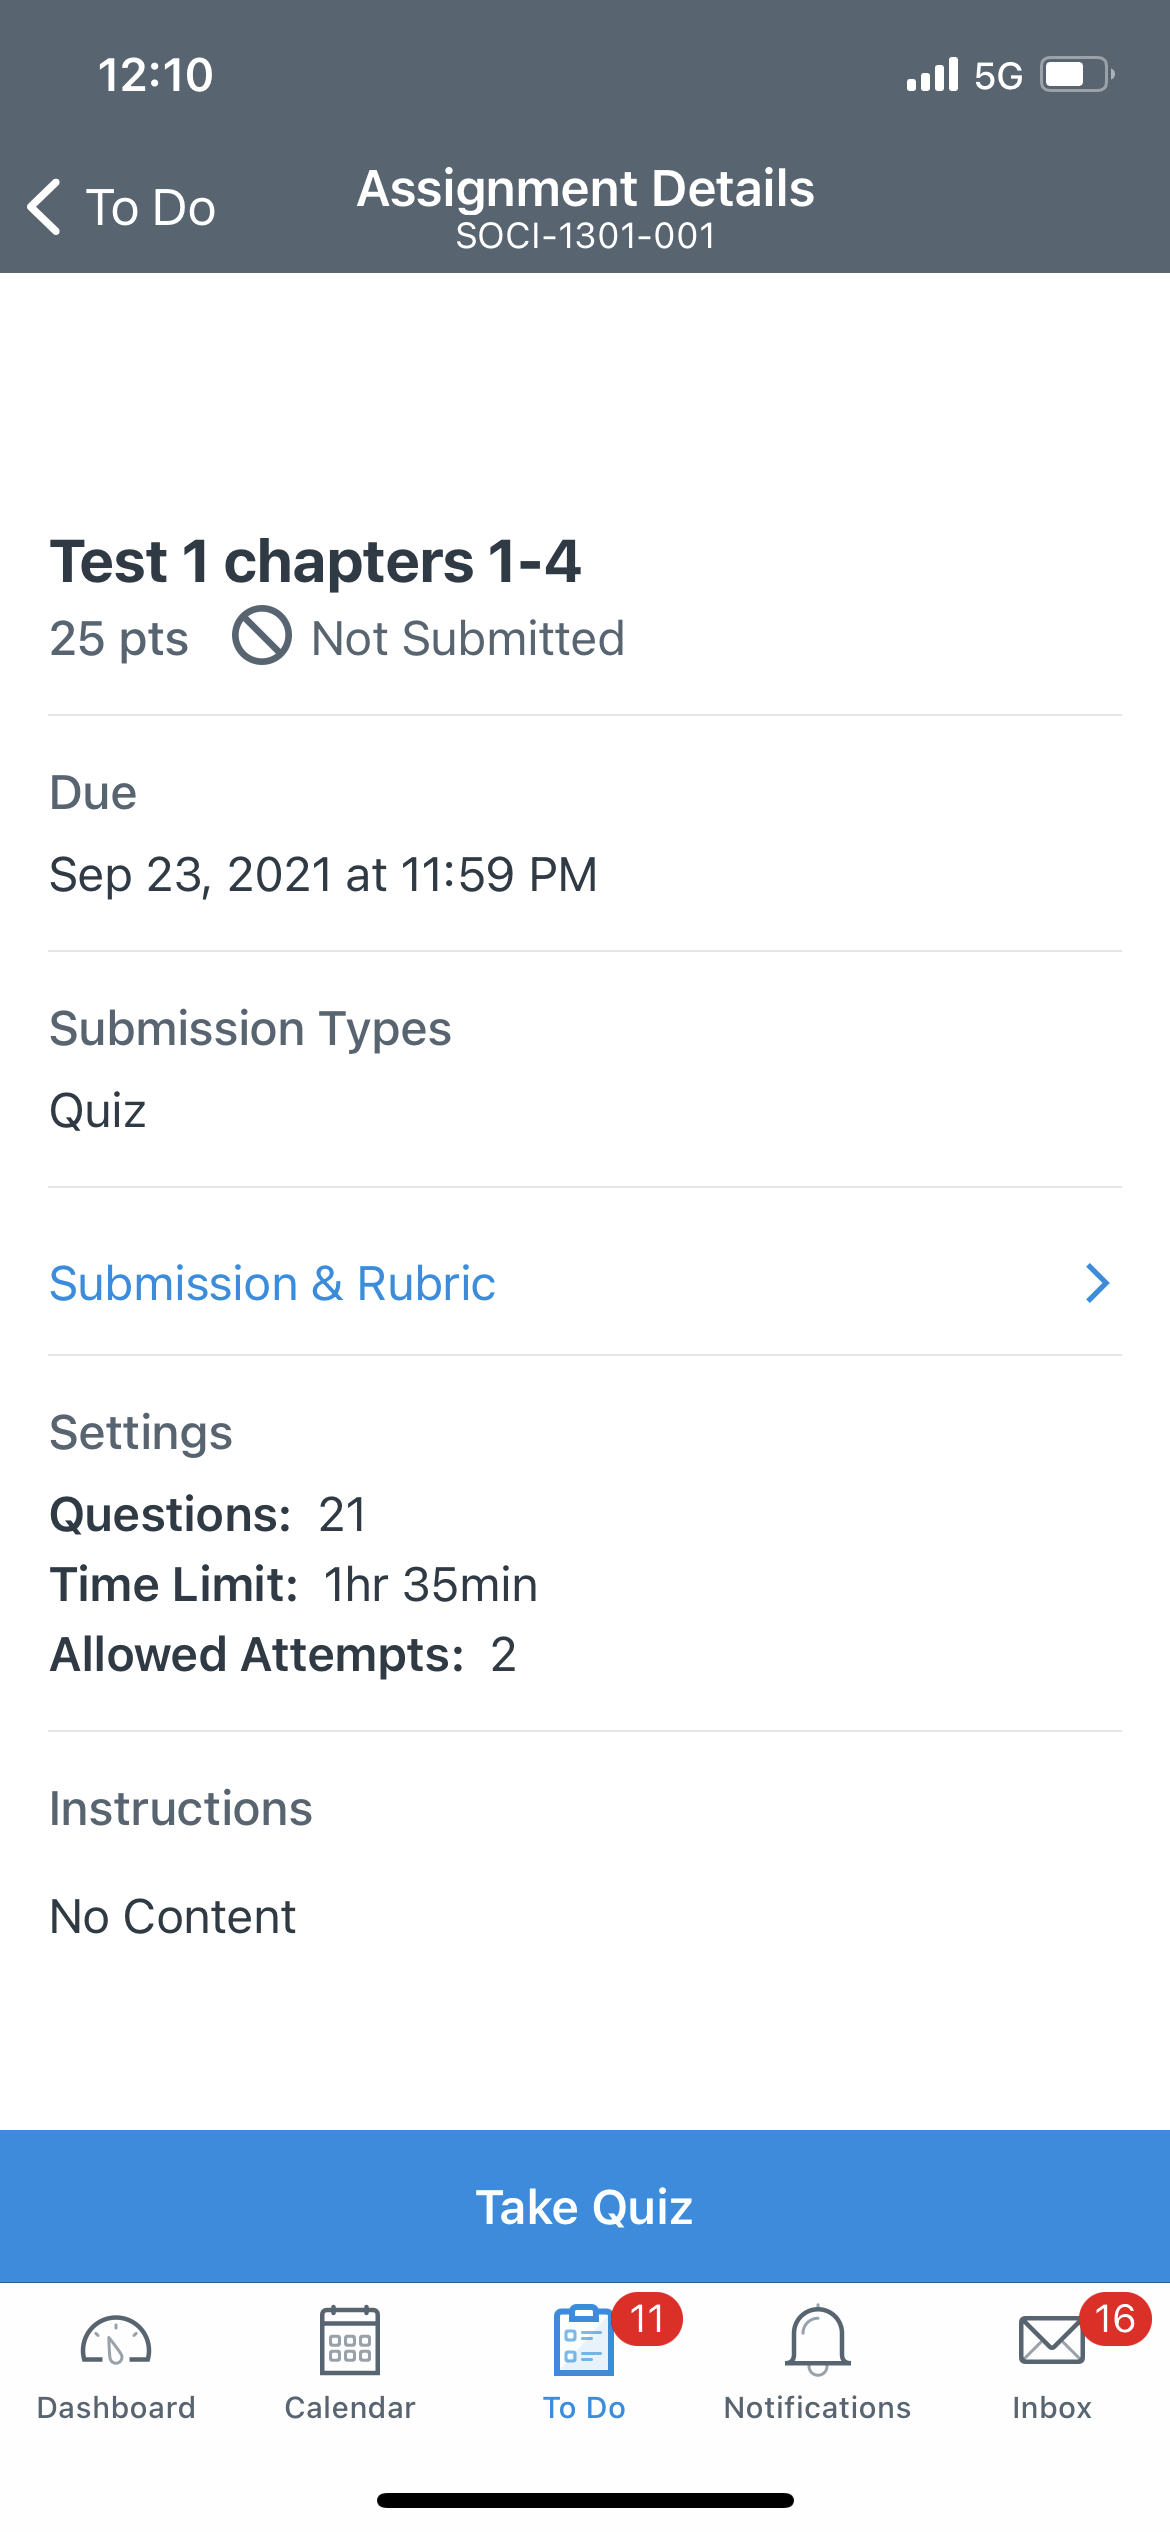
Task: Tap the Not Submitted circle-slash icon
Action: point(262,635)
